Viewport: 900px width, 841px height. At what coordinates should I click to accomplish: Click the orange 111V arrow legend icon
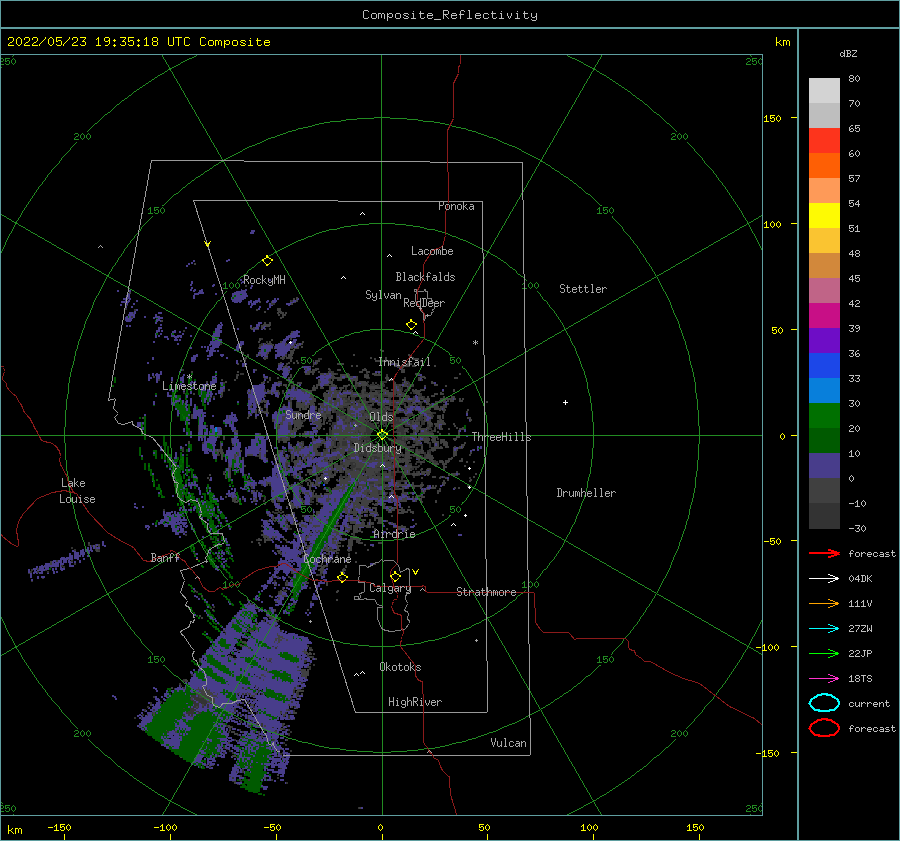pos(824,603)
